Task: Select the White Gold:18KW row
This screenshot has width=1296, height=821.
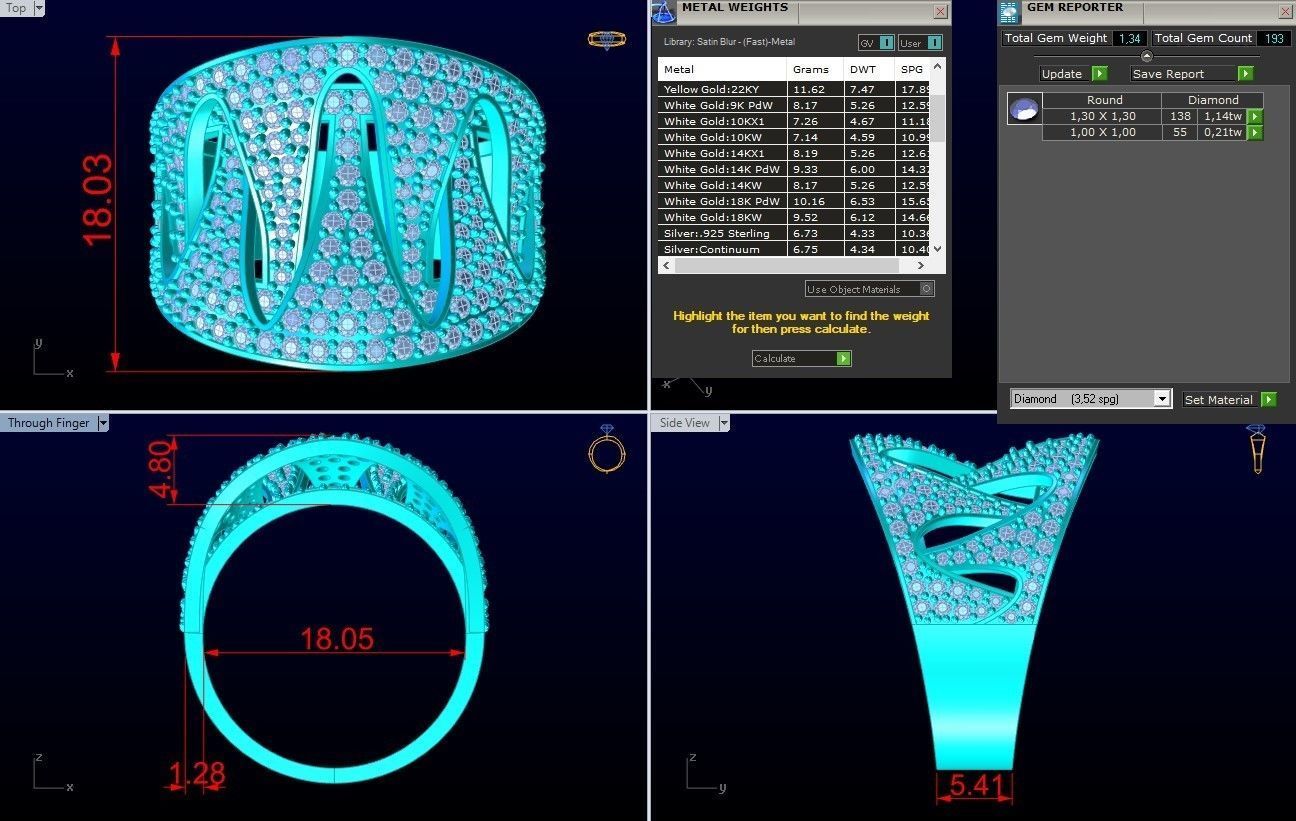Action: click(x=794, y=217)
